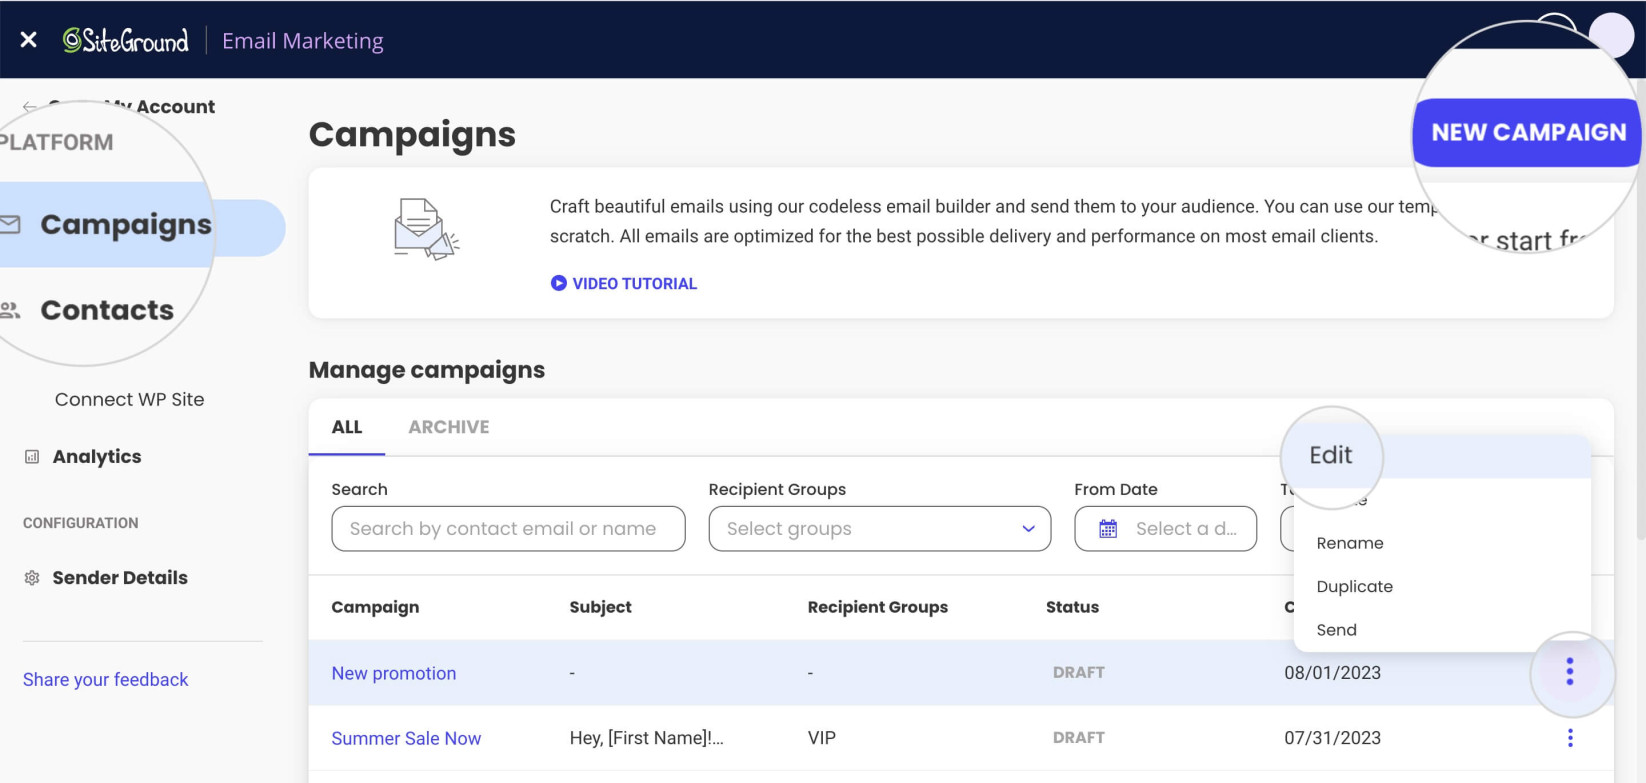Click the CONFIGURATION section label

pos(81,523)
